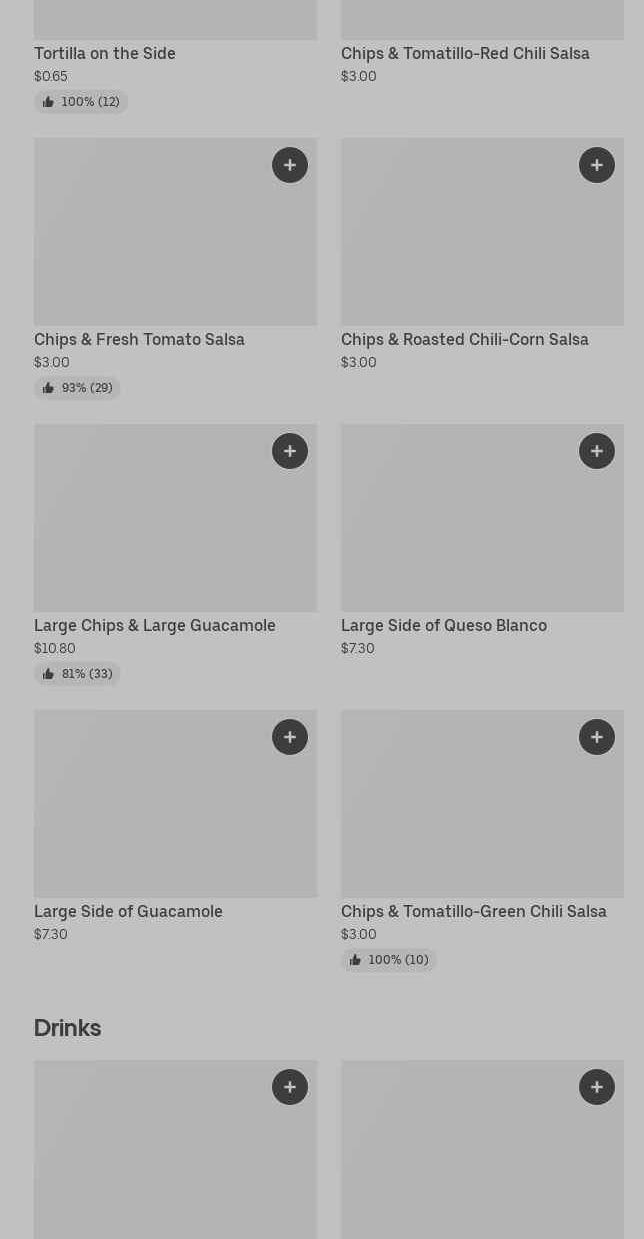Add the right drink item under Drinks

(597, 1087)
